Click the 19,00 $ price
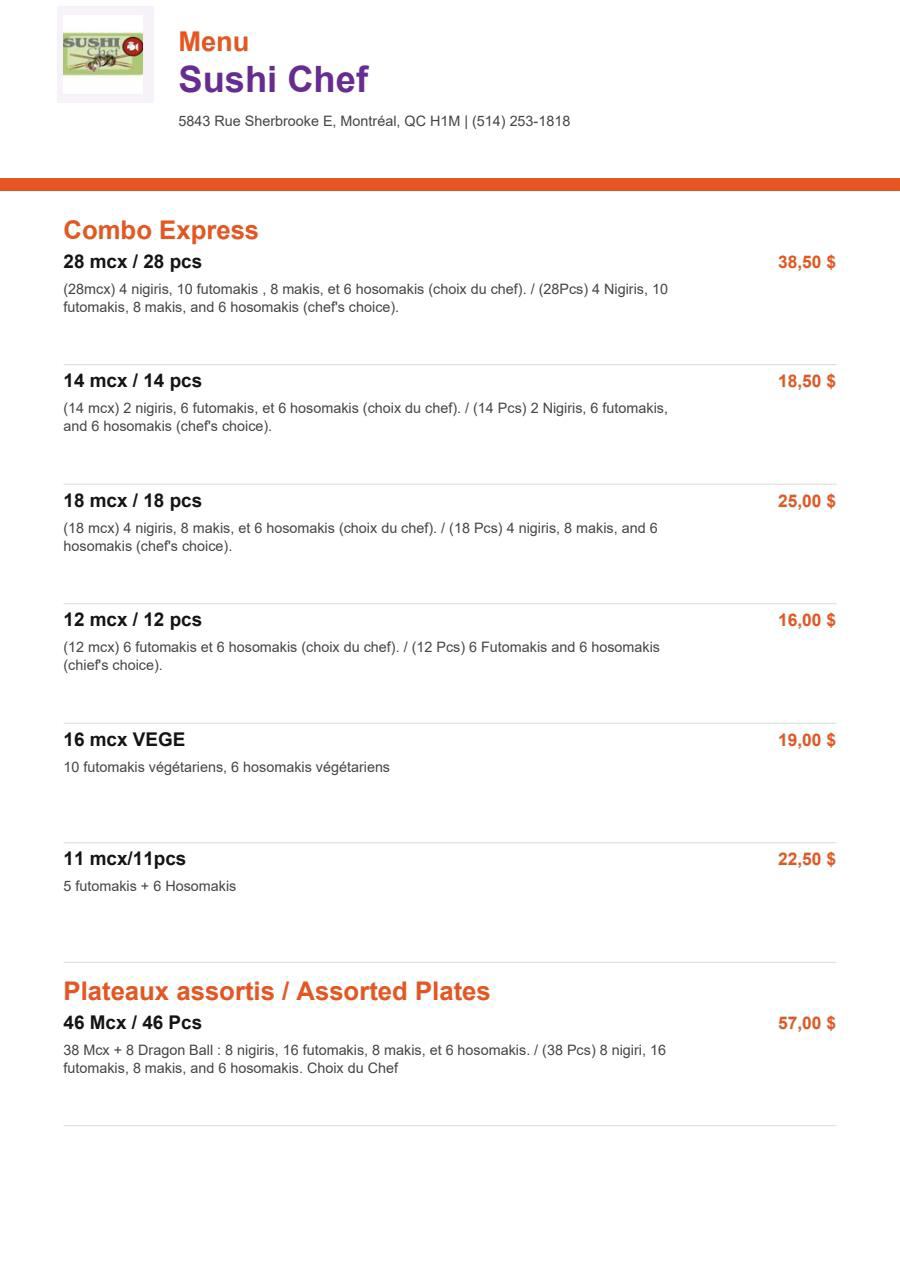Viewport: 900px width, 1273px height. point(806,740)
